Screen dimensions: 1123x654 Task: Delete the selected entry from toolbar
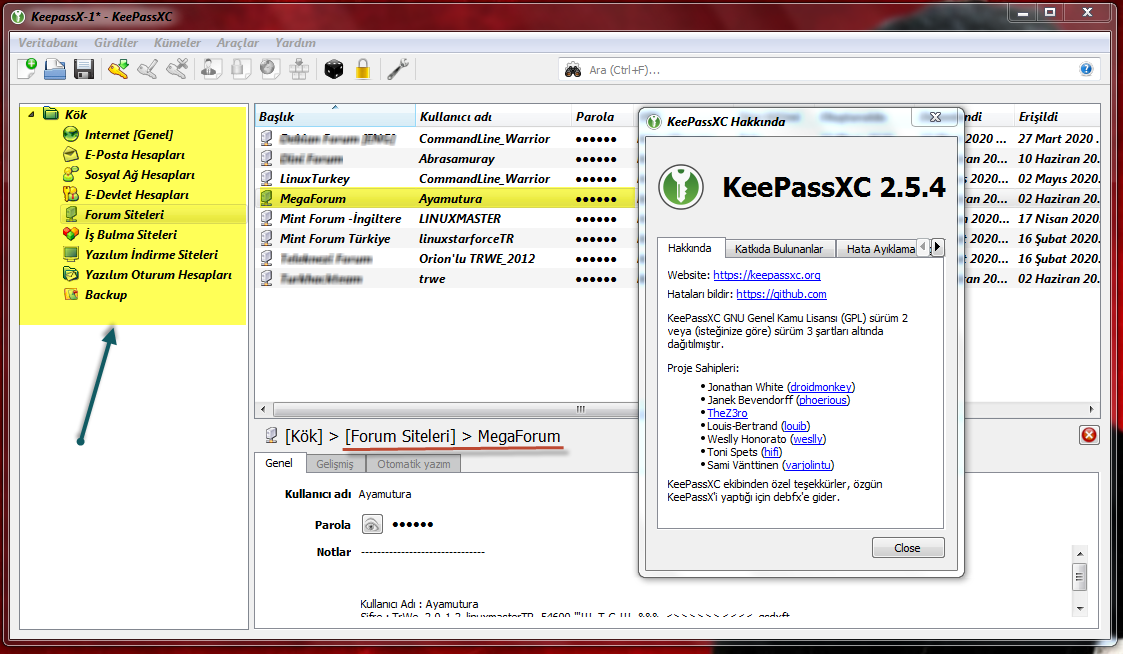click(177, 69)
